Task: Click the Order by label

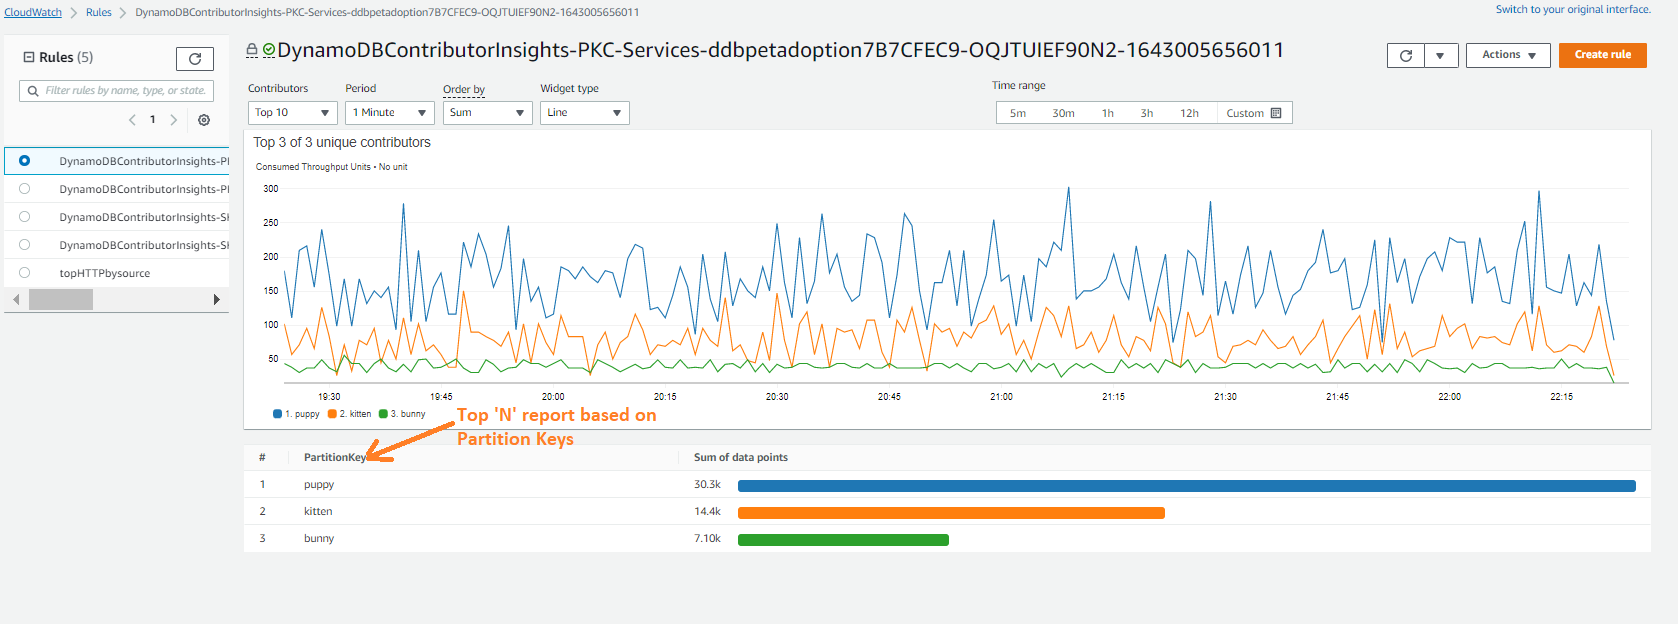Action: (x=464, y=89)
